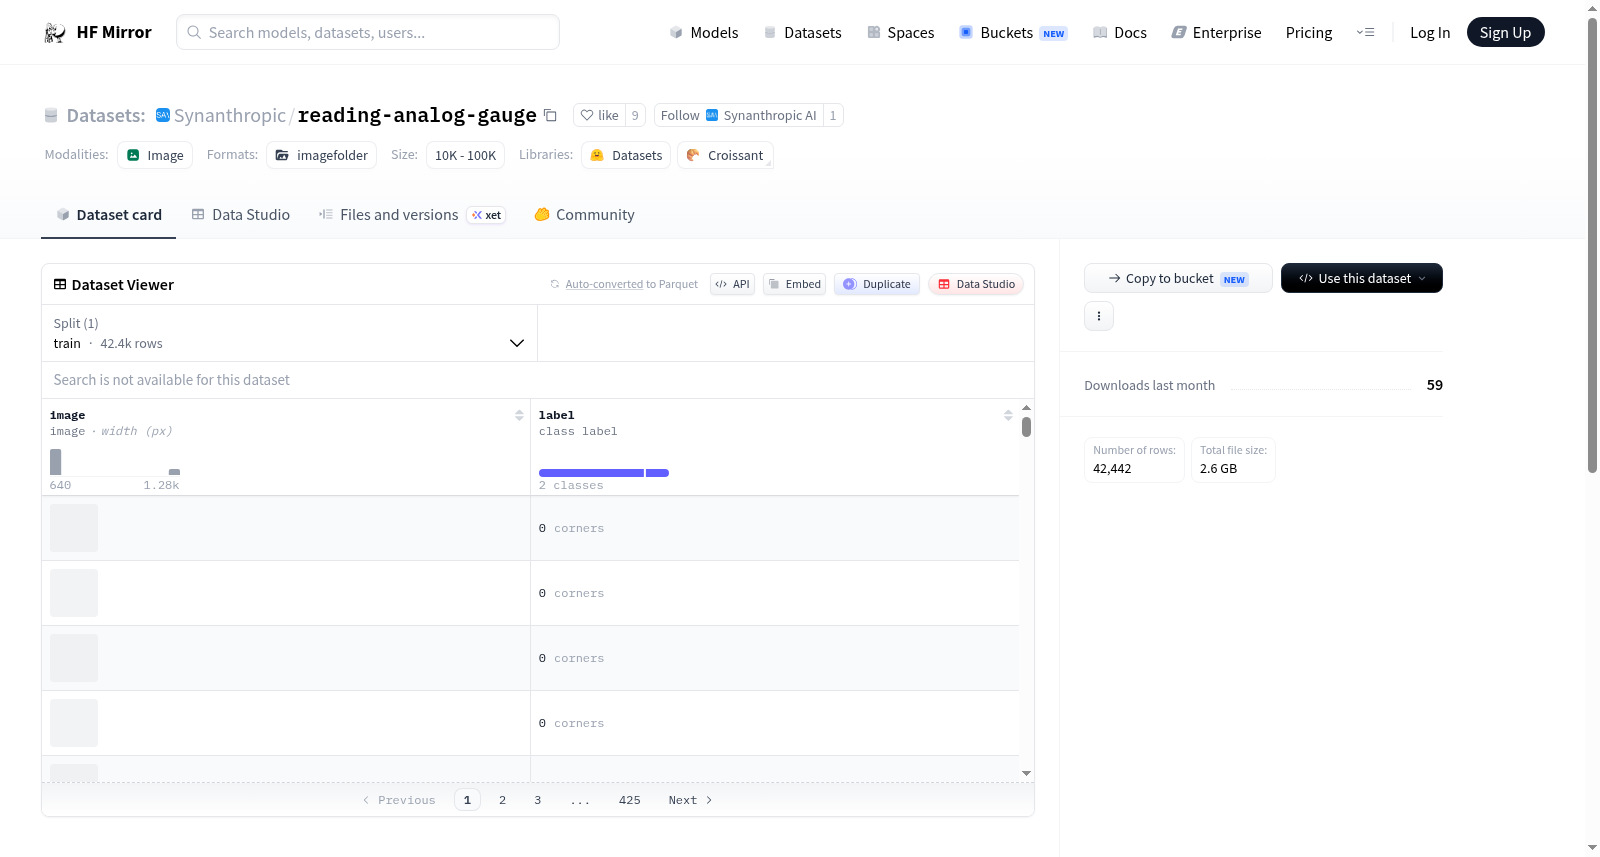Go to page 3
1600x857 pixels.
(537, 800)
